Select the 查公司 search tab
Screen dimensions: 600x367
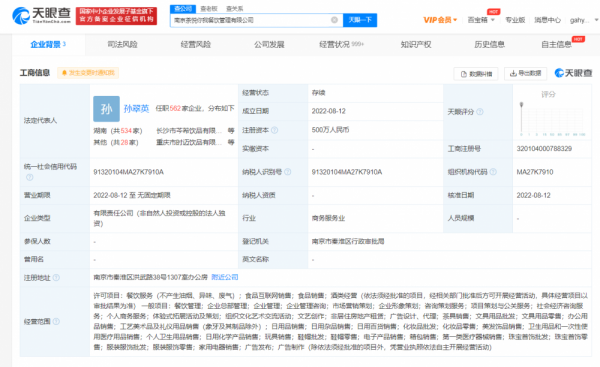pos(183,8)
